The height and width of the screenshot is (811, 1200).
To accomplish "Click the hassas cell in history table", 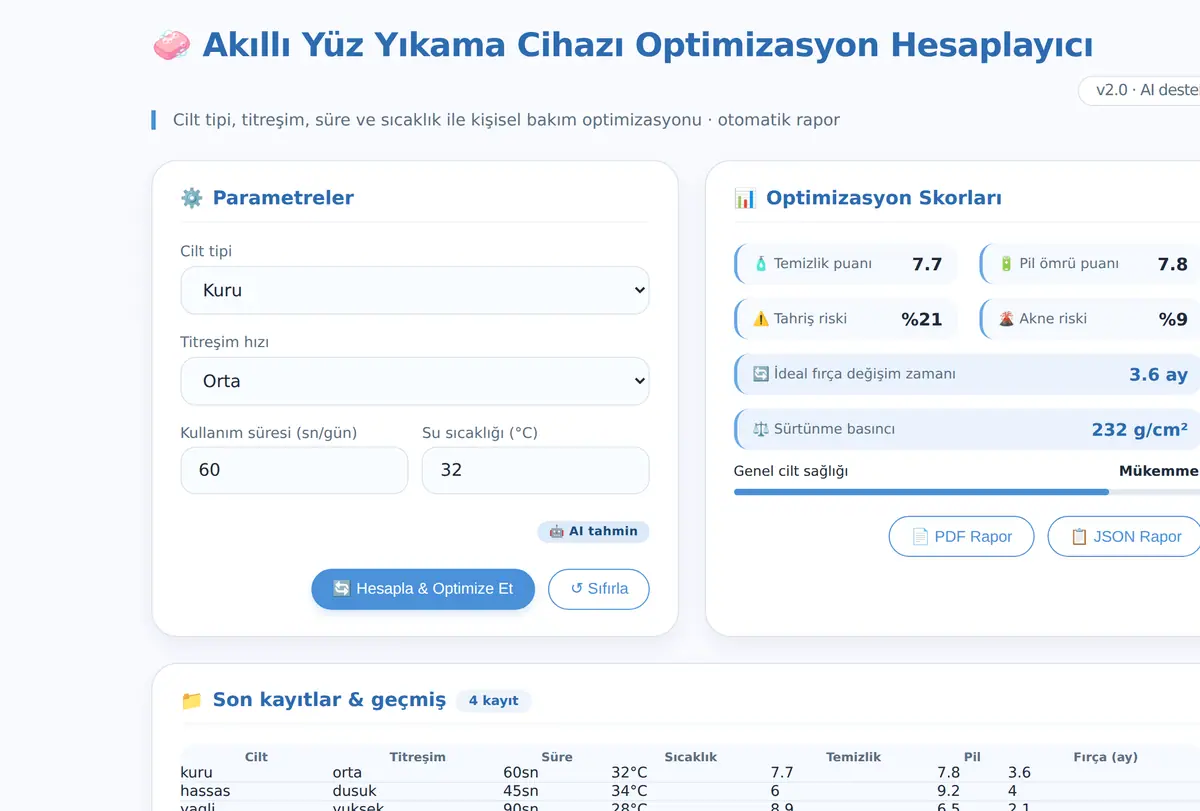I will point(205,791).
